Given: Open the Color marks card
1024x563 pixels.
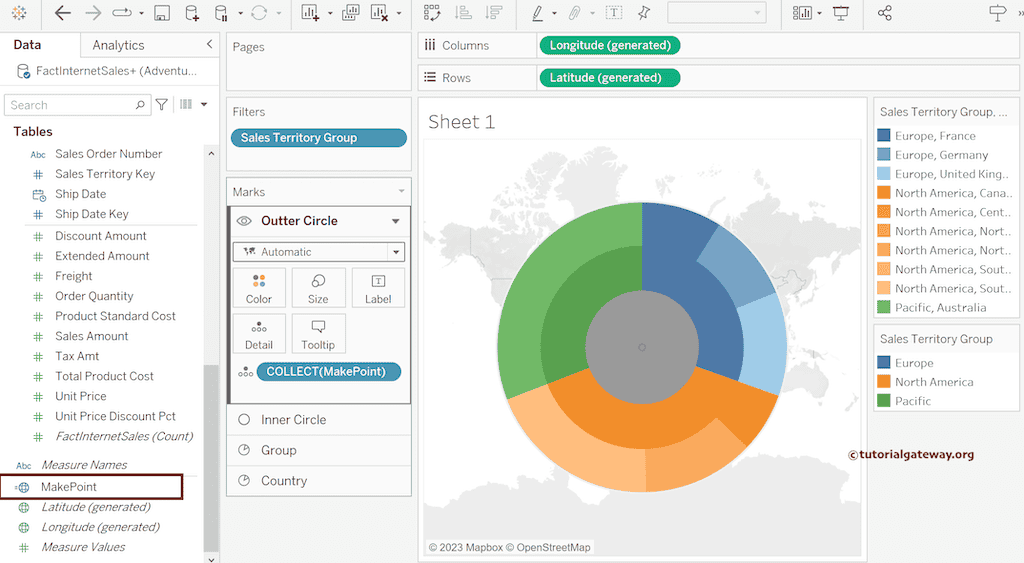Looking at the screenshot, I should pyautogui.click(x=259, y=288).
